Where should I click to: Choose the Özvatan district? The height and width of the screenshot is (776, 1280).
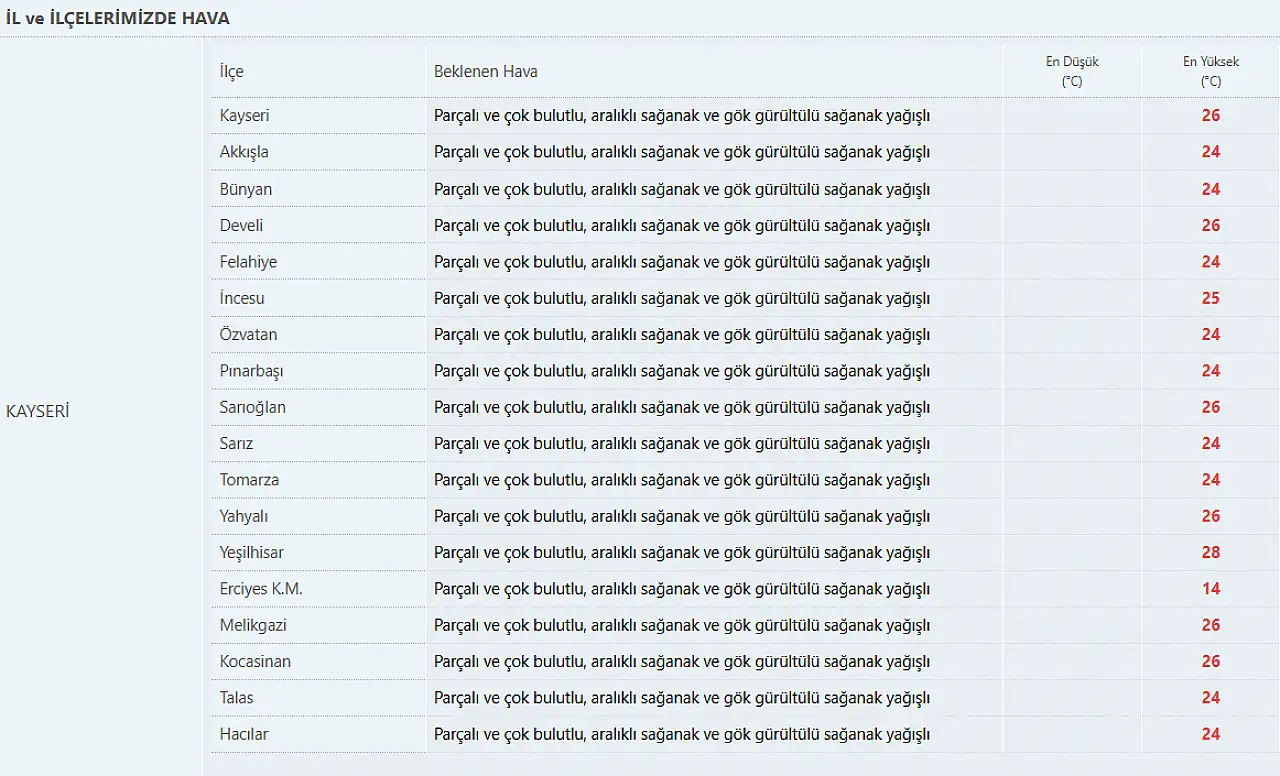pyautogui.click(x=248, y=334)
